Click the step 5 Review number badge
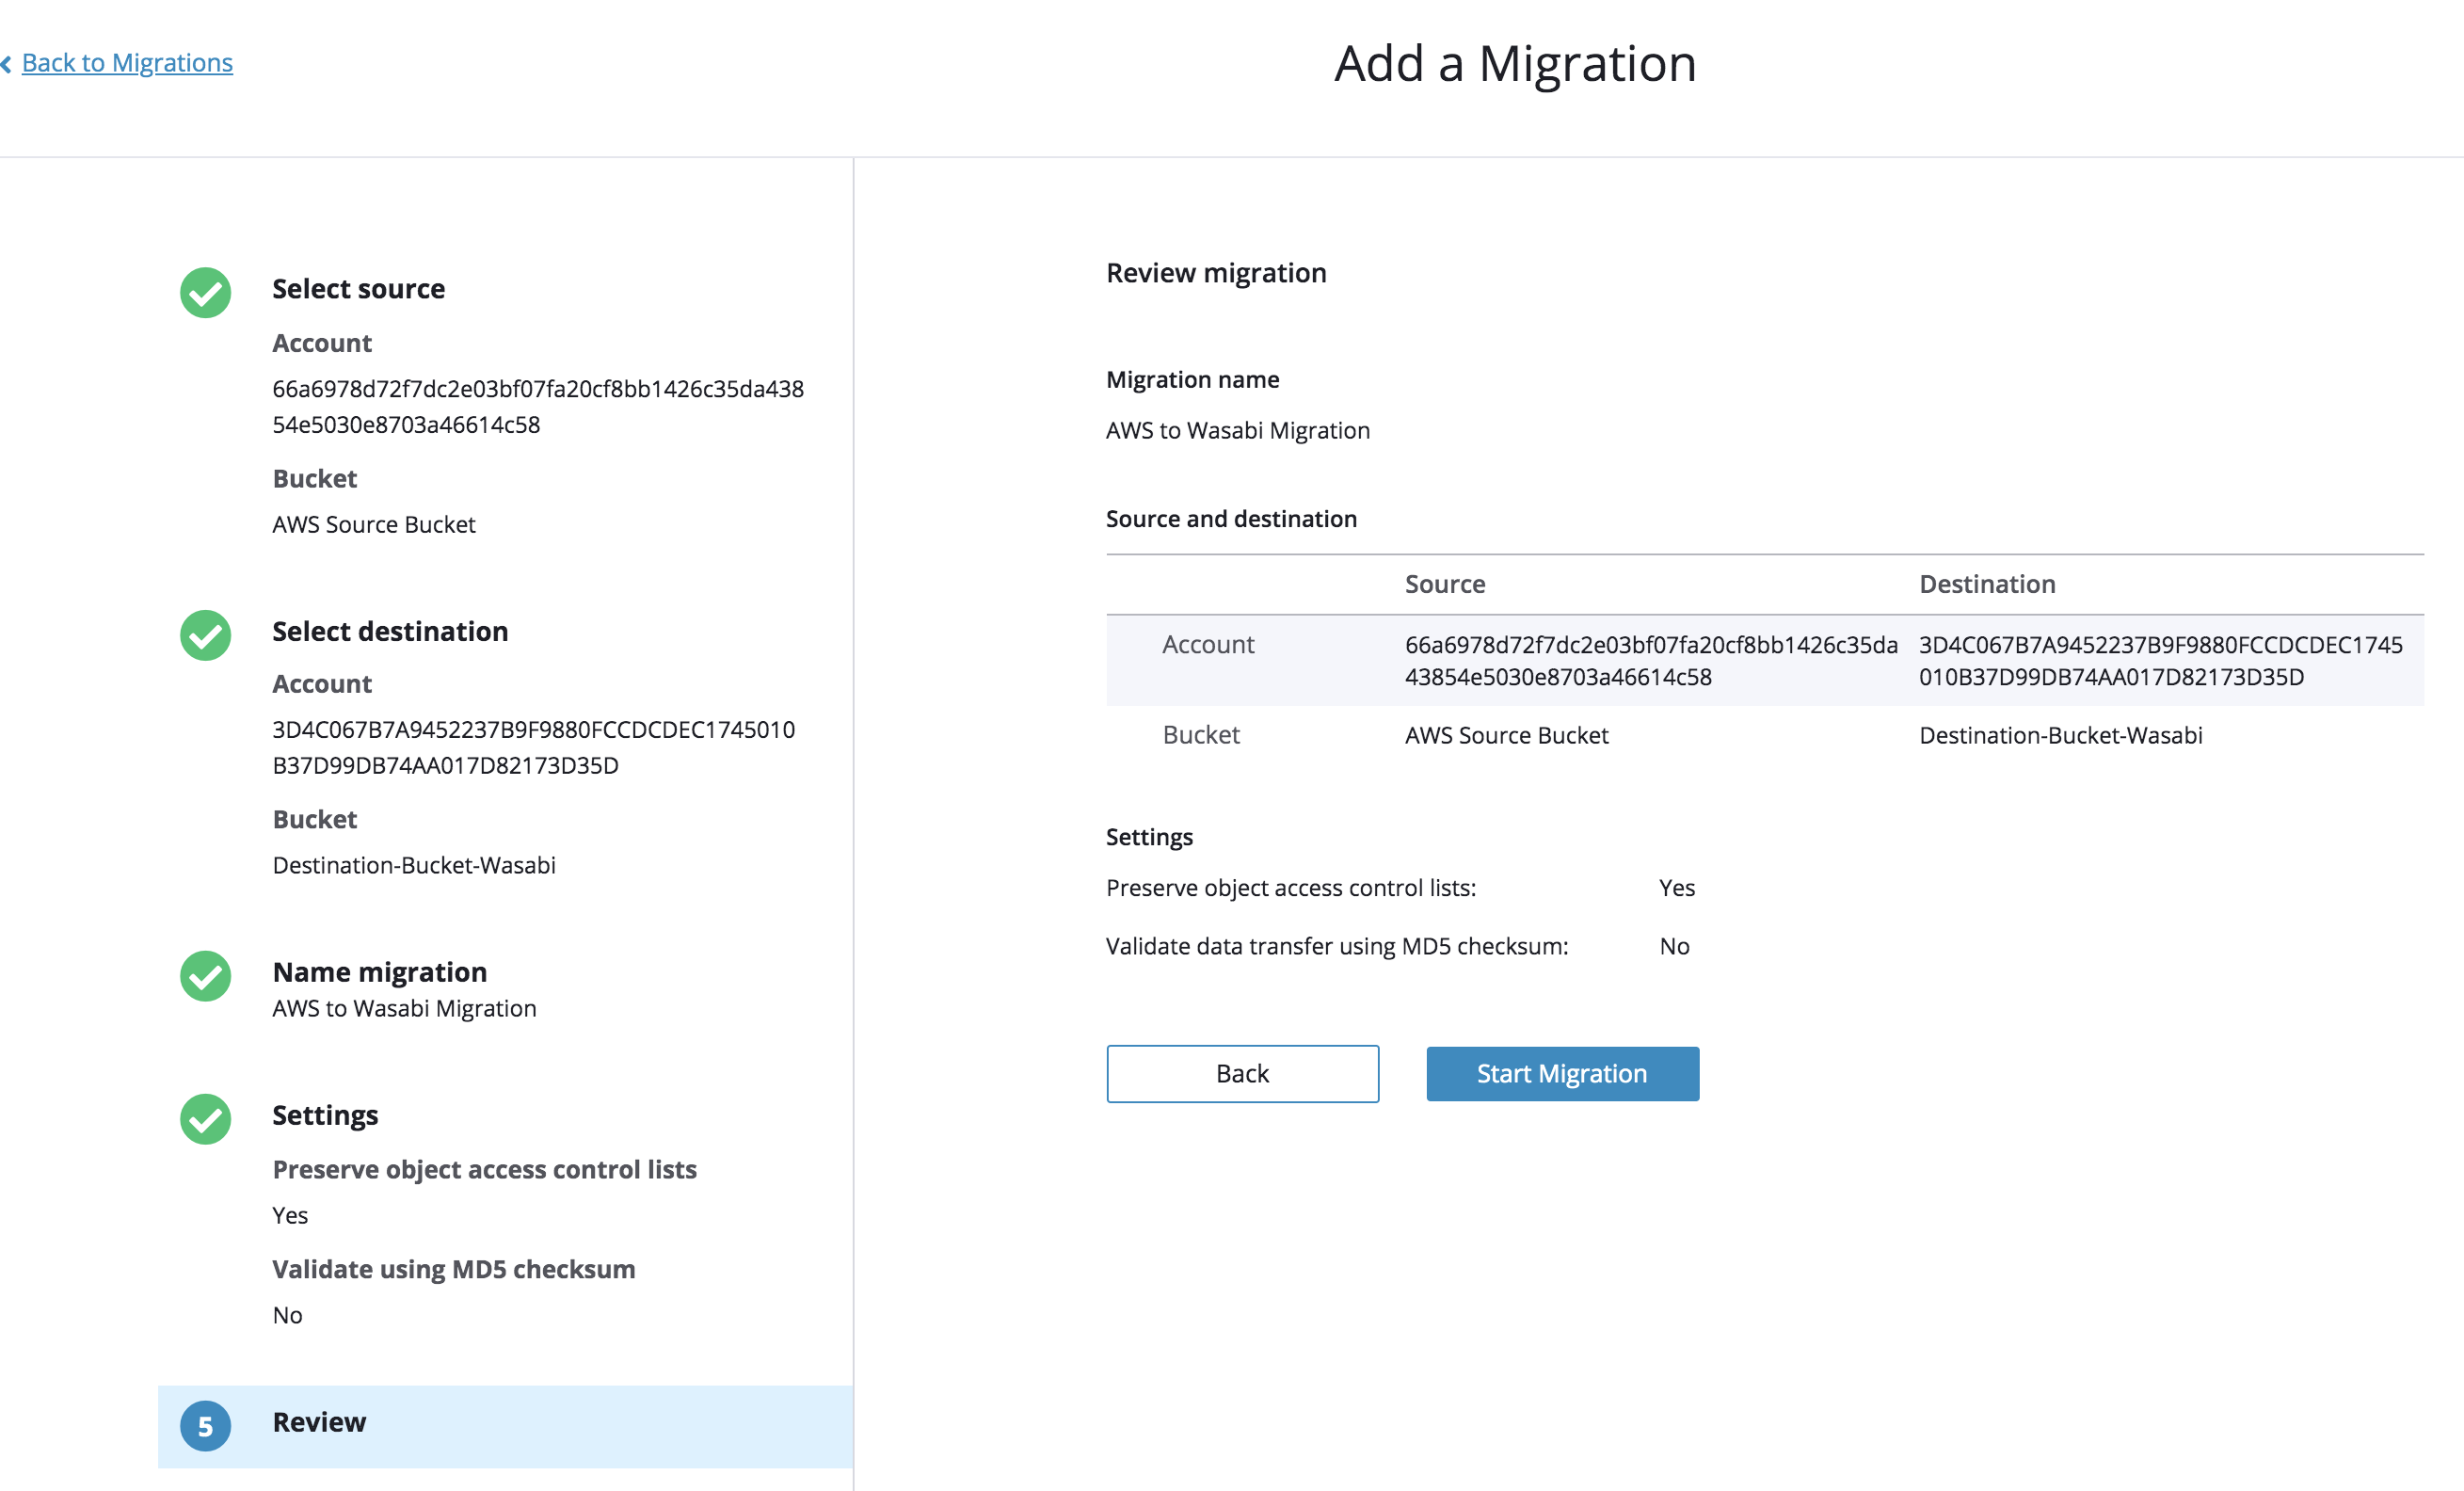This screenshot has height=1491, width=2464. click(x=205, y=1426)
